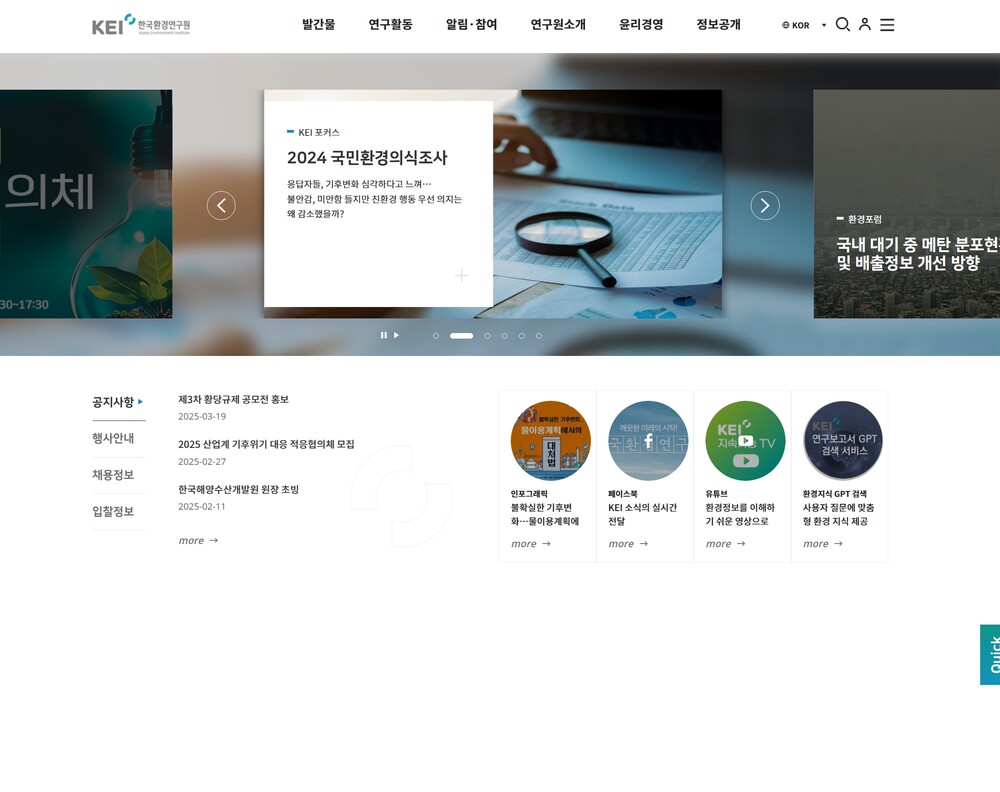Viewport: 1000px width, 792px height.
Task: Click the user account icon
Action: point(865,25)
